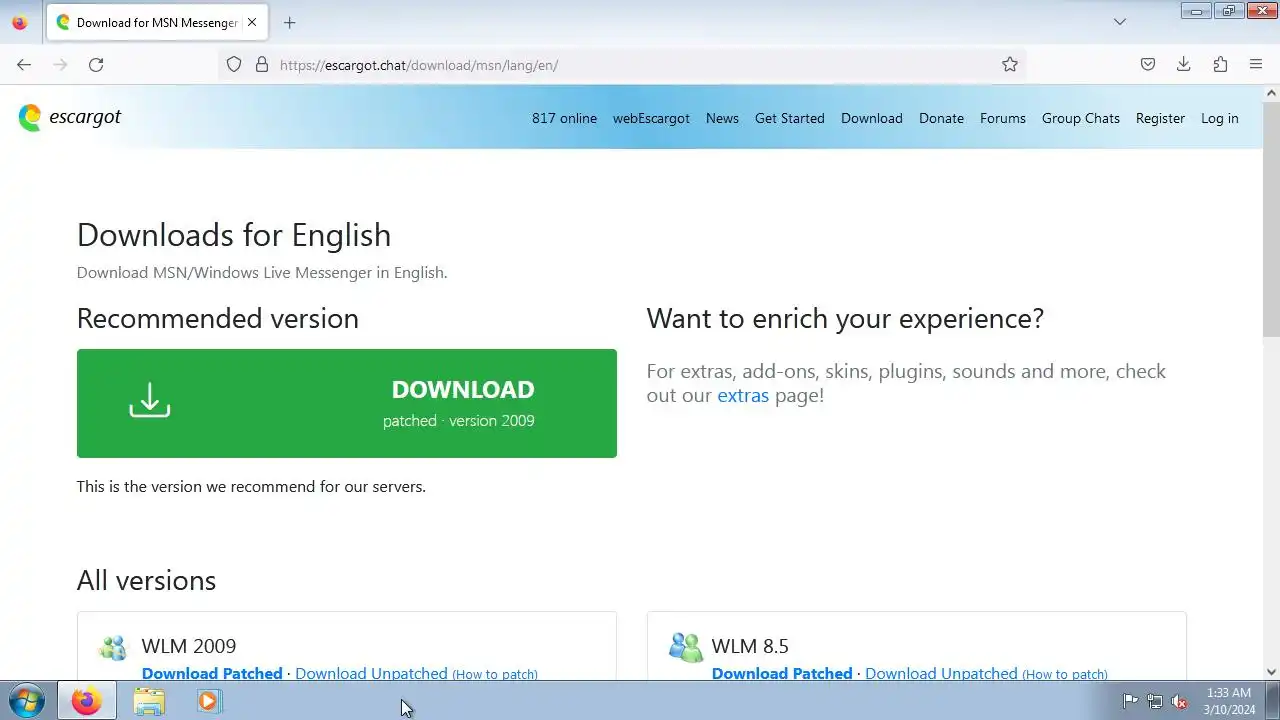Click the vertical scrollbar thumb
Screen dimensions: 1280x720
[1272, 218]
